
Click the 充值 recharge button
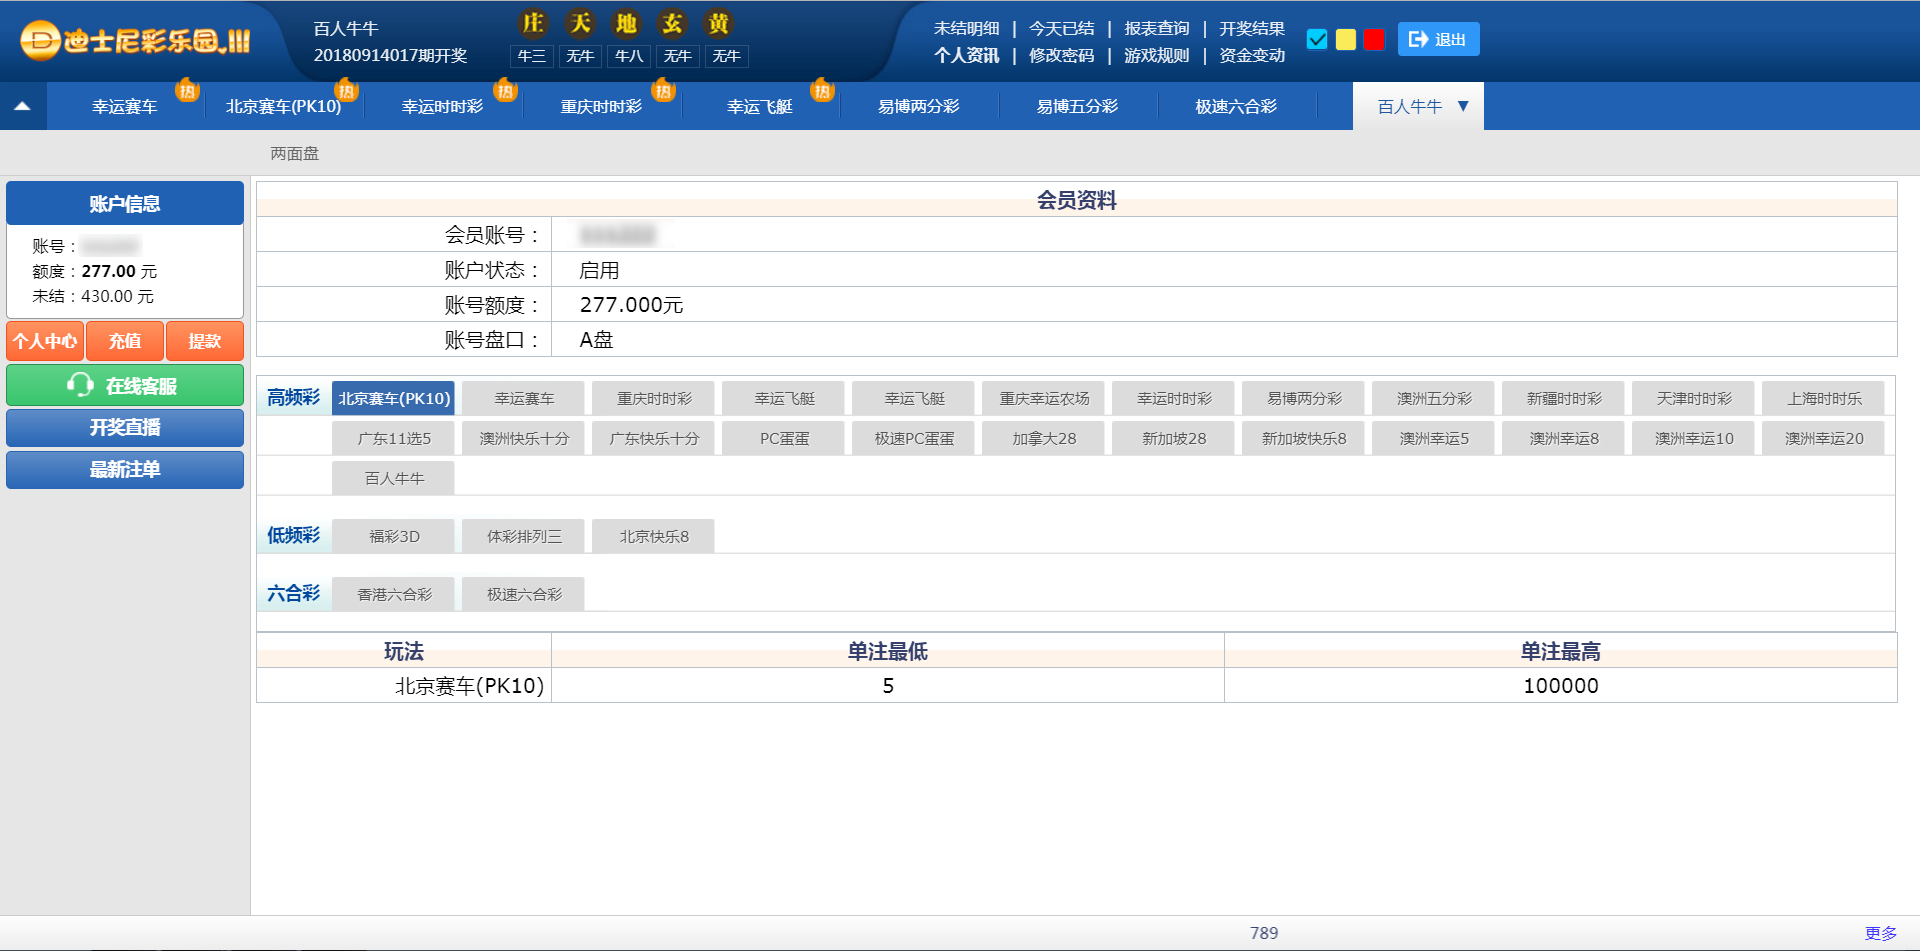point(125,341)
